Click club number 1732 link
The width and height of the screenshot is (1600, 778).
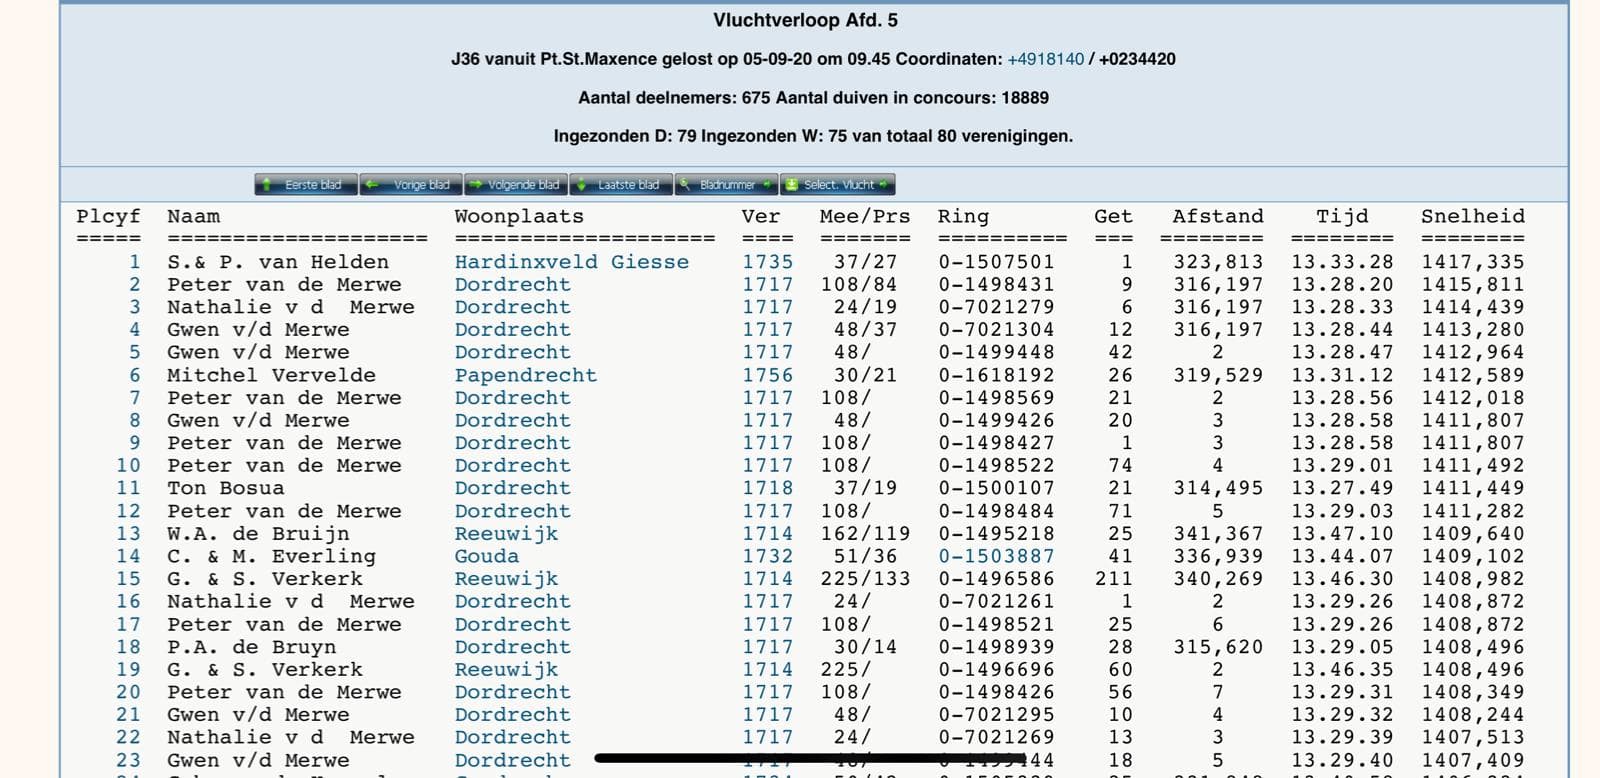coord(767,556)
